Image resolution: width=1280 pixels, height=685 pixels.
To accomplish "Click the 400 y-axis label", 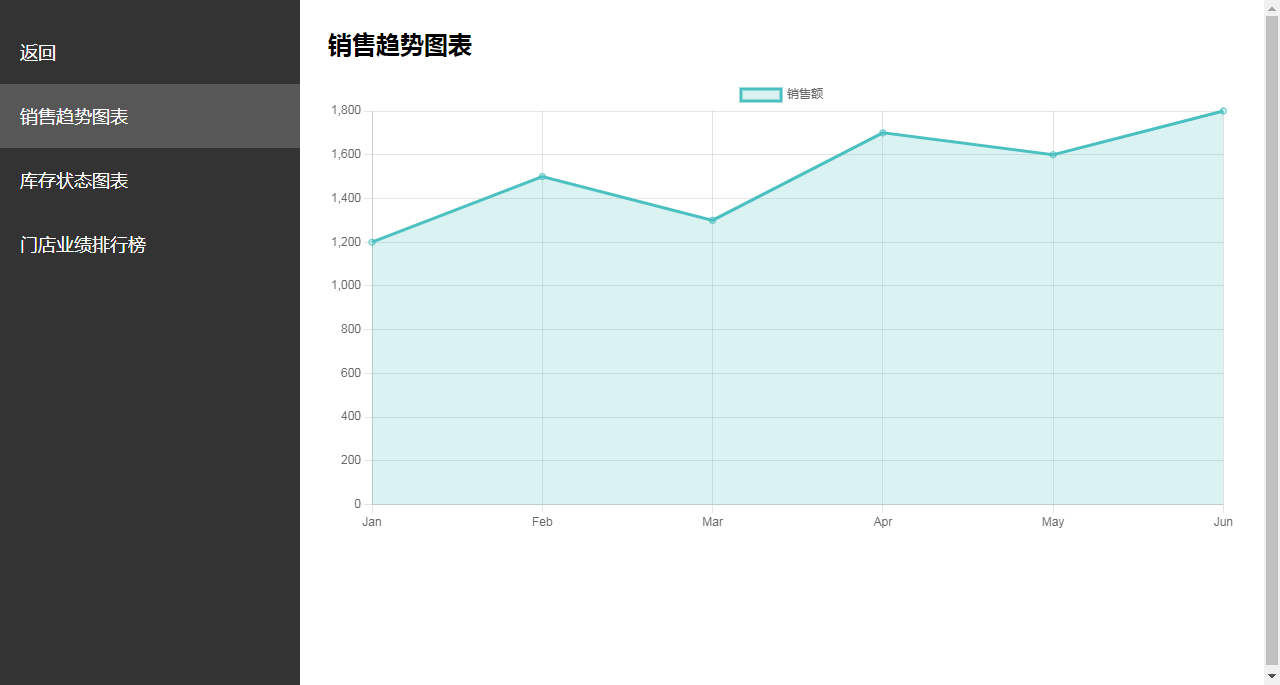I will pyautogui.click(x=351, y=416).
